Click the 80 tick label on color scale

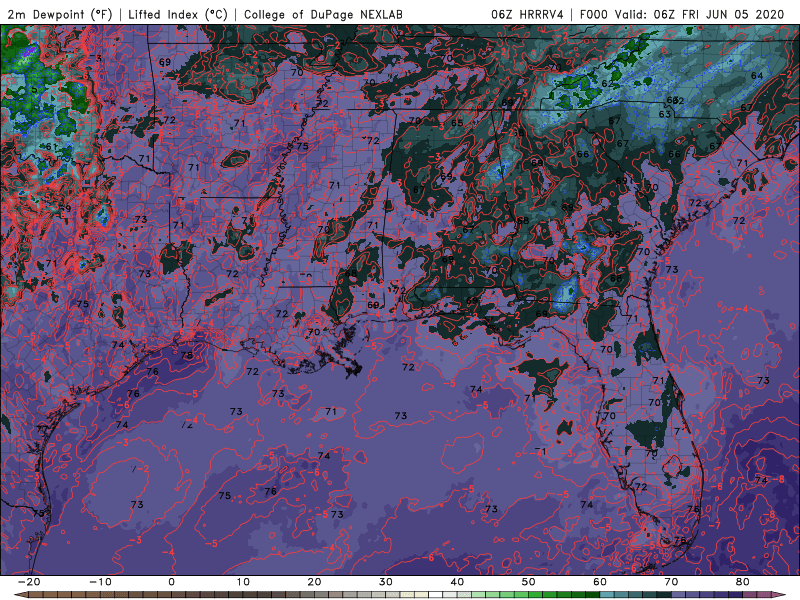tap(743, 582)
